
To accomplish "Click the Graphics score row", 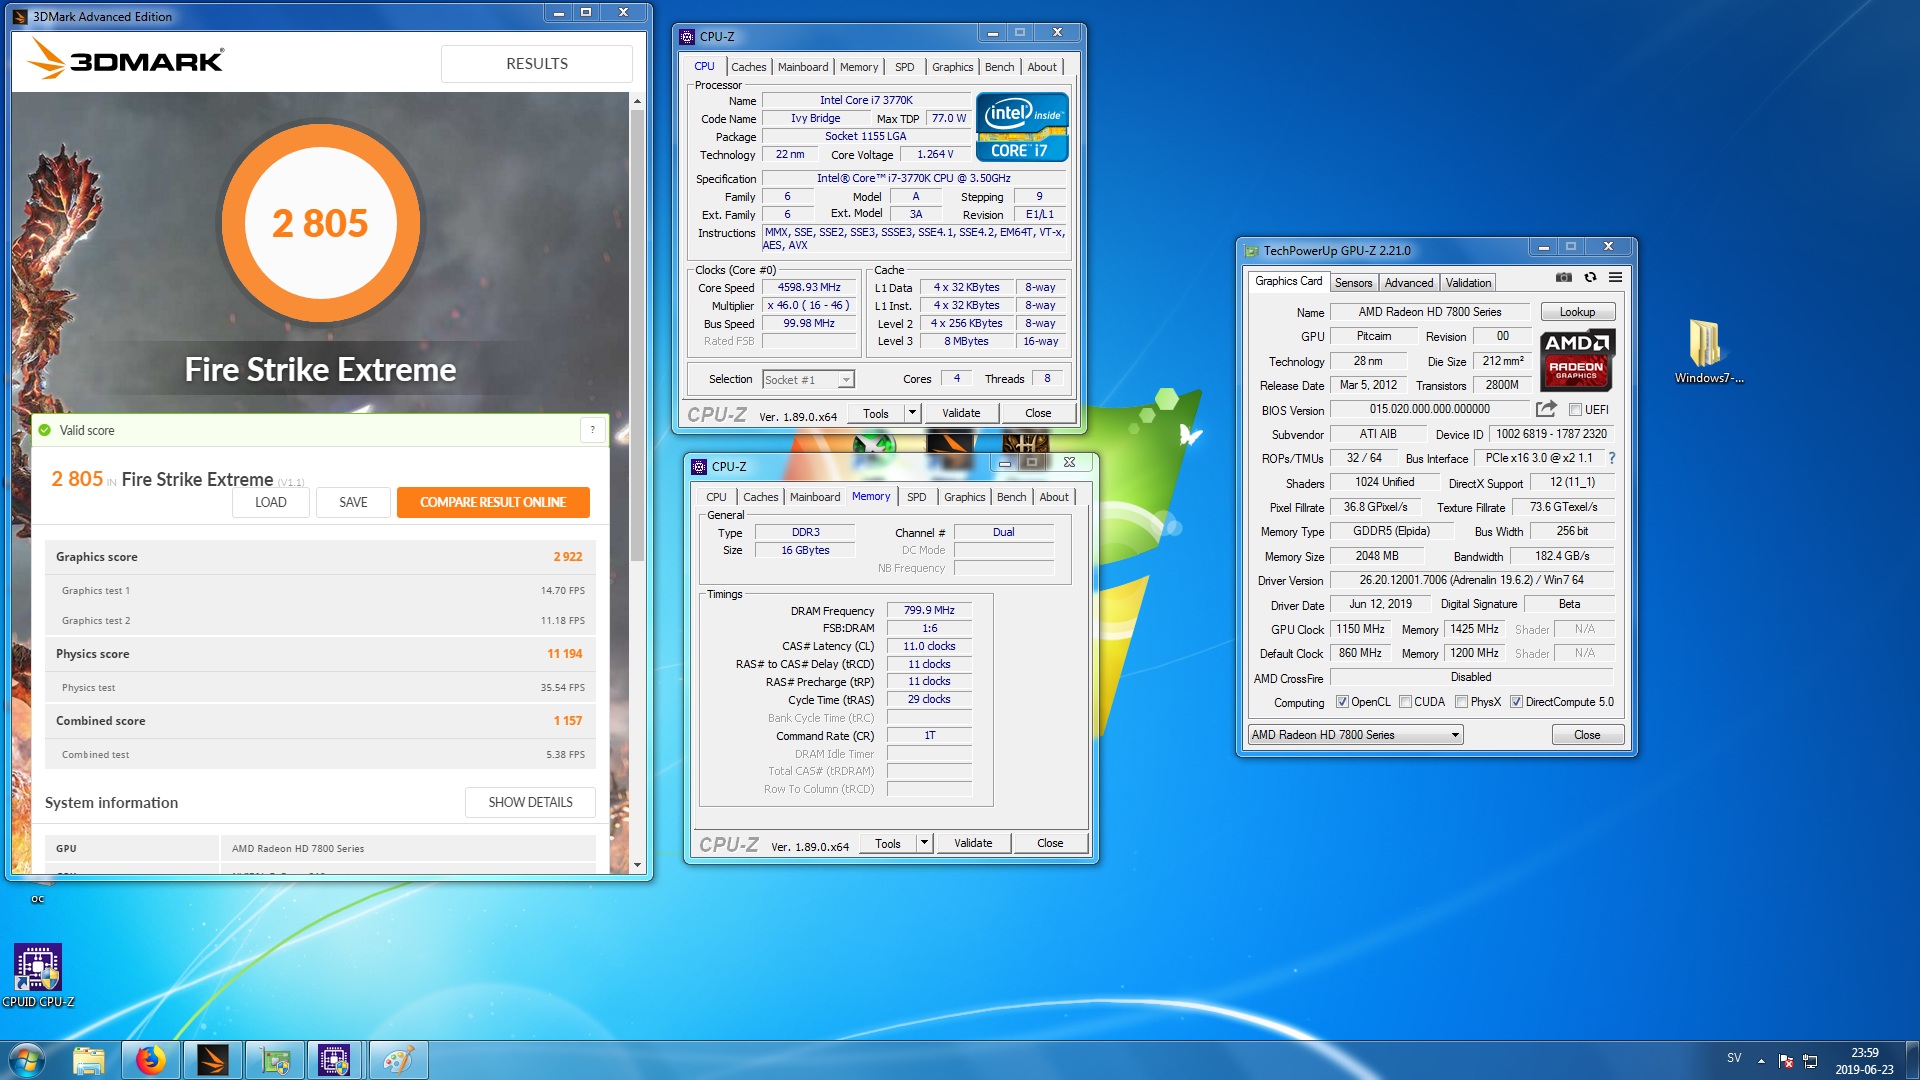I will [x=320, y=557].
